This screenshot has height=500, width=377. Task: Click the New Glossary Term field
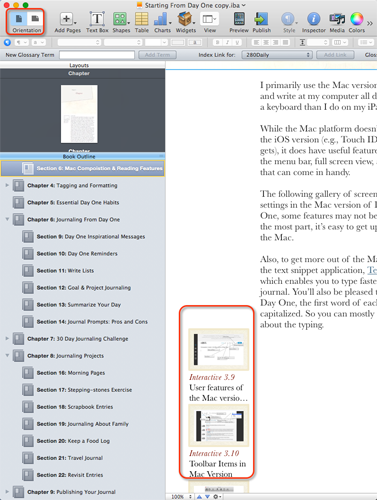97,55
